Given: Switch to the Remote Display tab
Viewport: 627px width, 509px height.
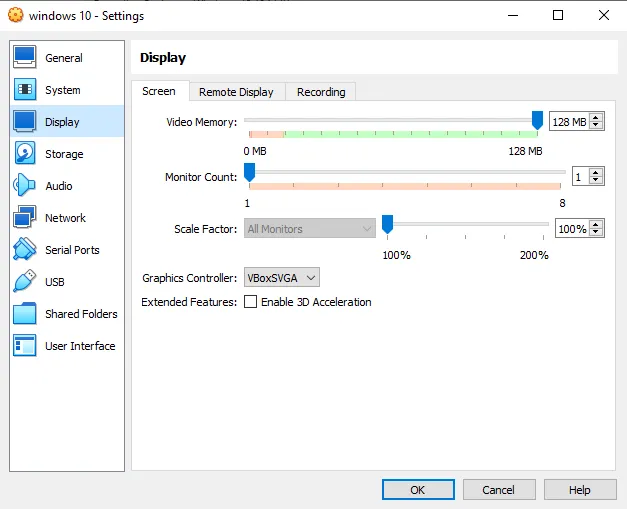Looking at the screenshot, I should (236, 92).
